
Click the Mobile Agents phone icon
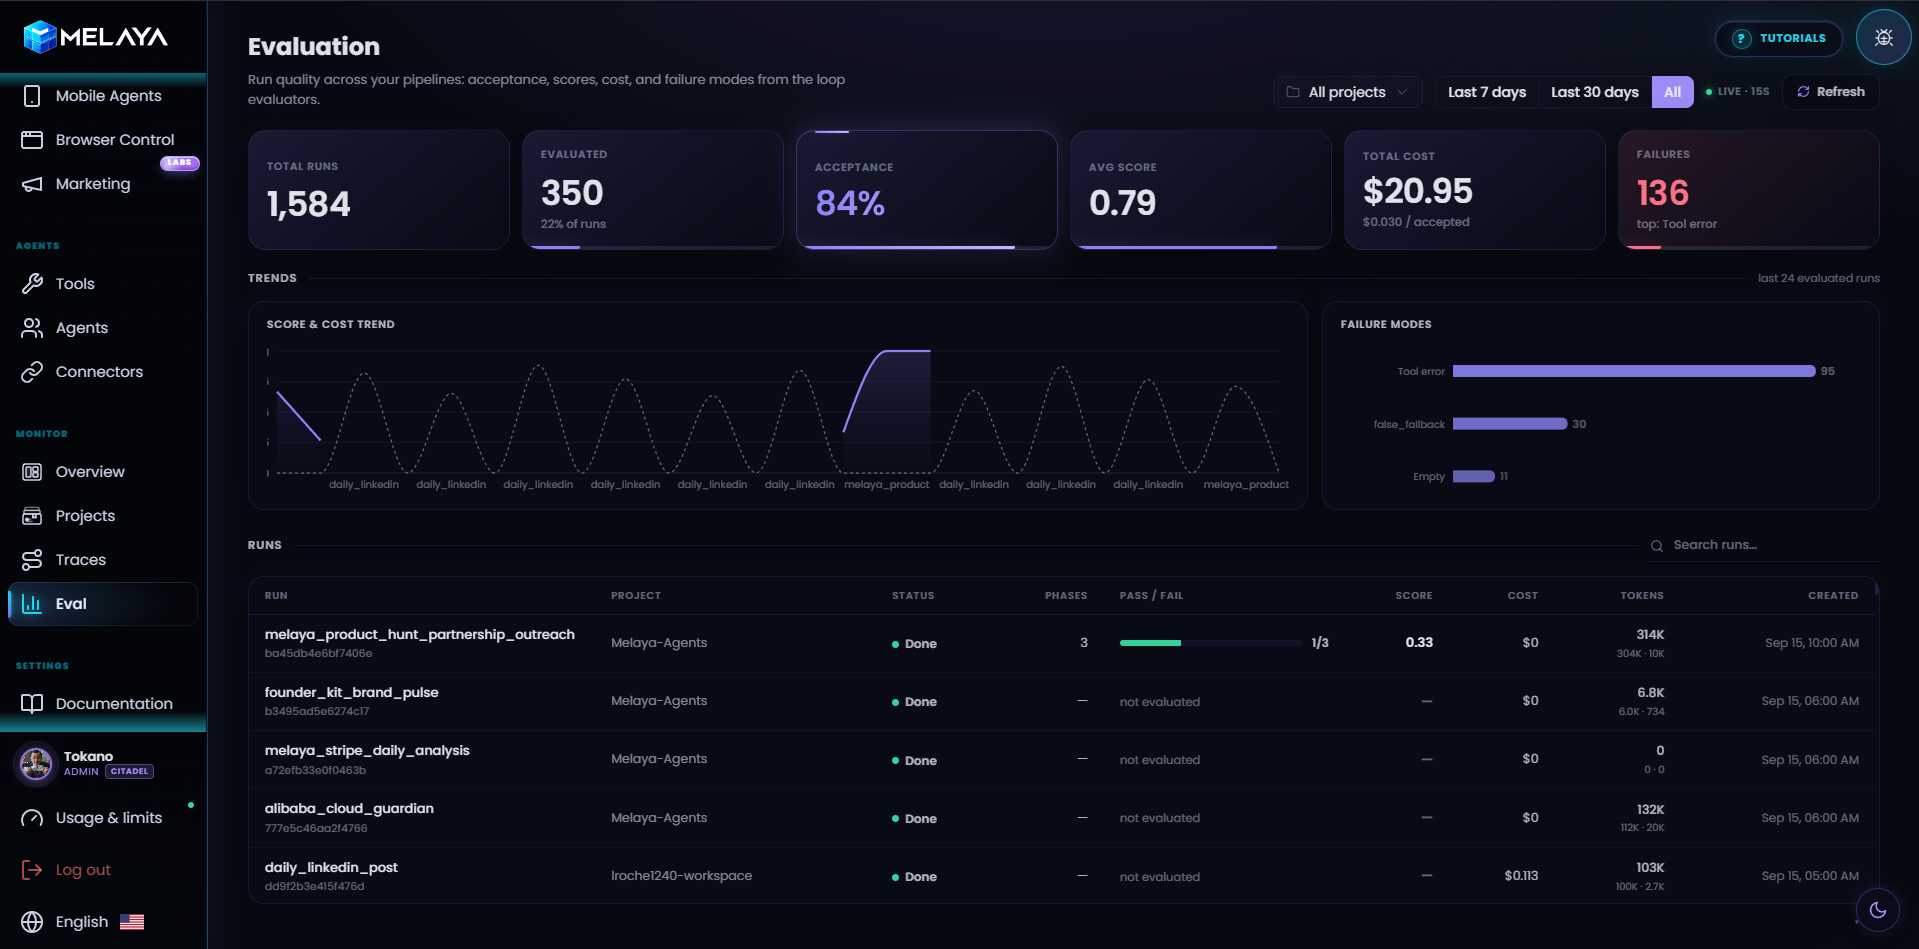pyautogui.click(x=32, y=96)
